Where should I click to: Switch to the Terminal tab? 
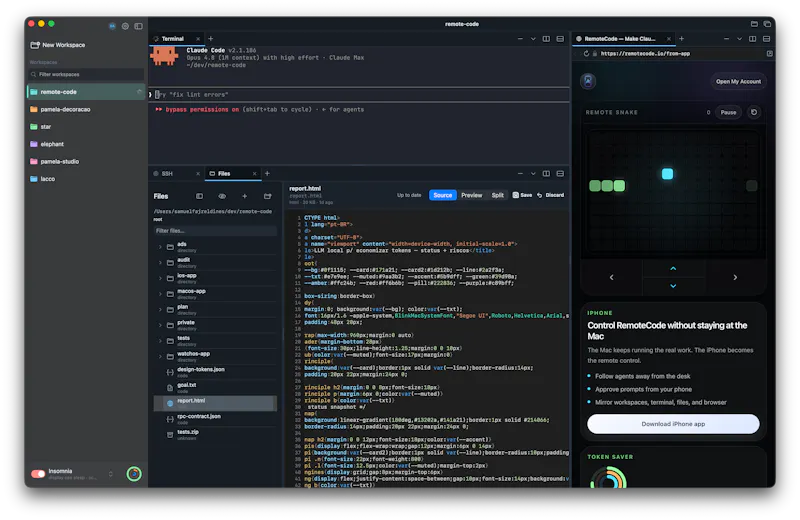coord(172,39)
